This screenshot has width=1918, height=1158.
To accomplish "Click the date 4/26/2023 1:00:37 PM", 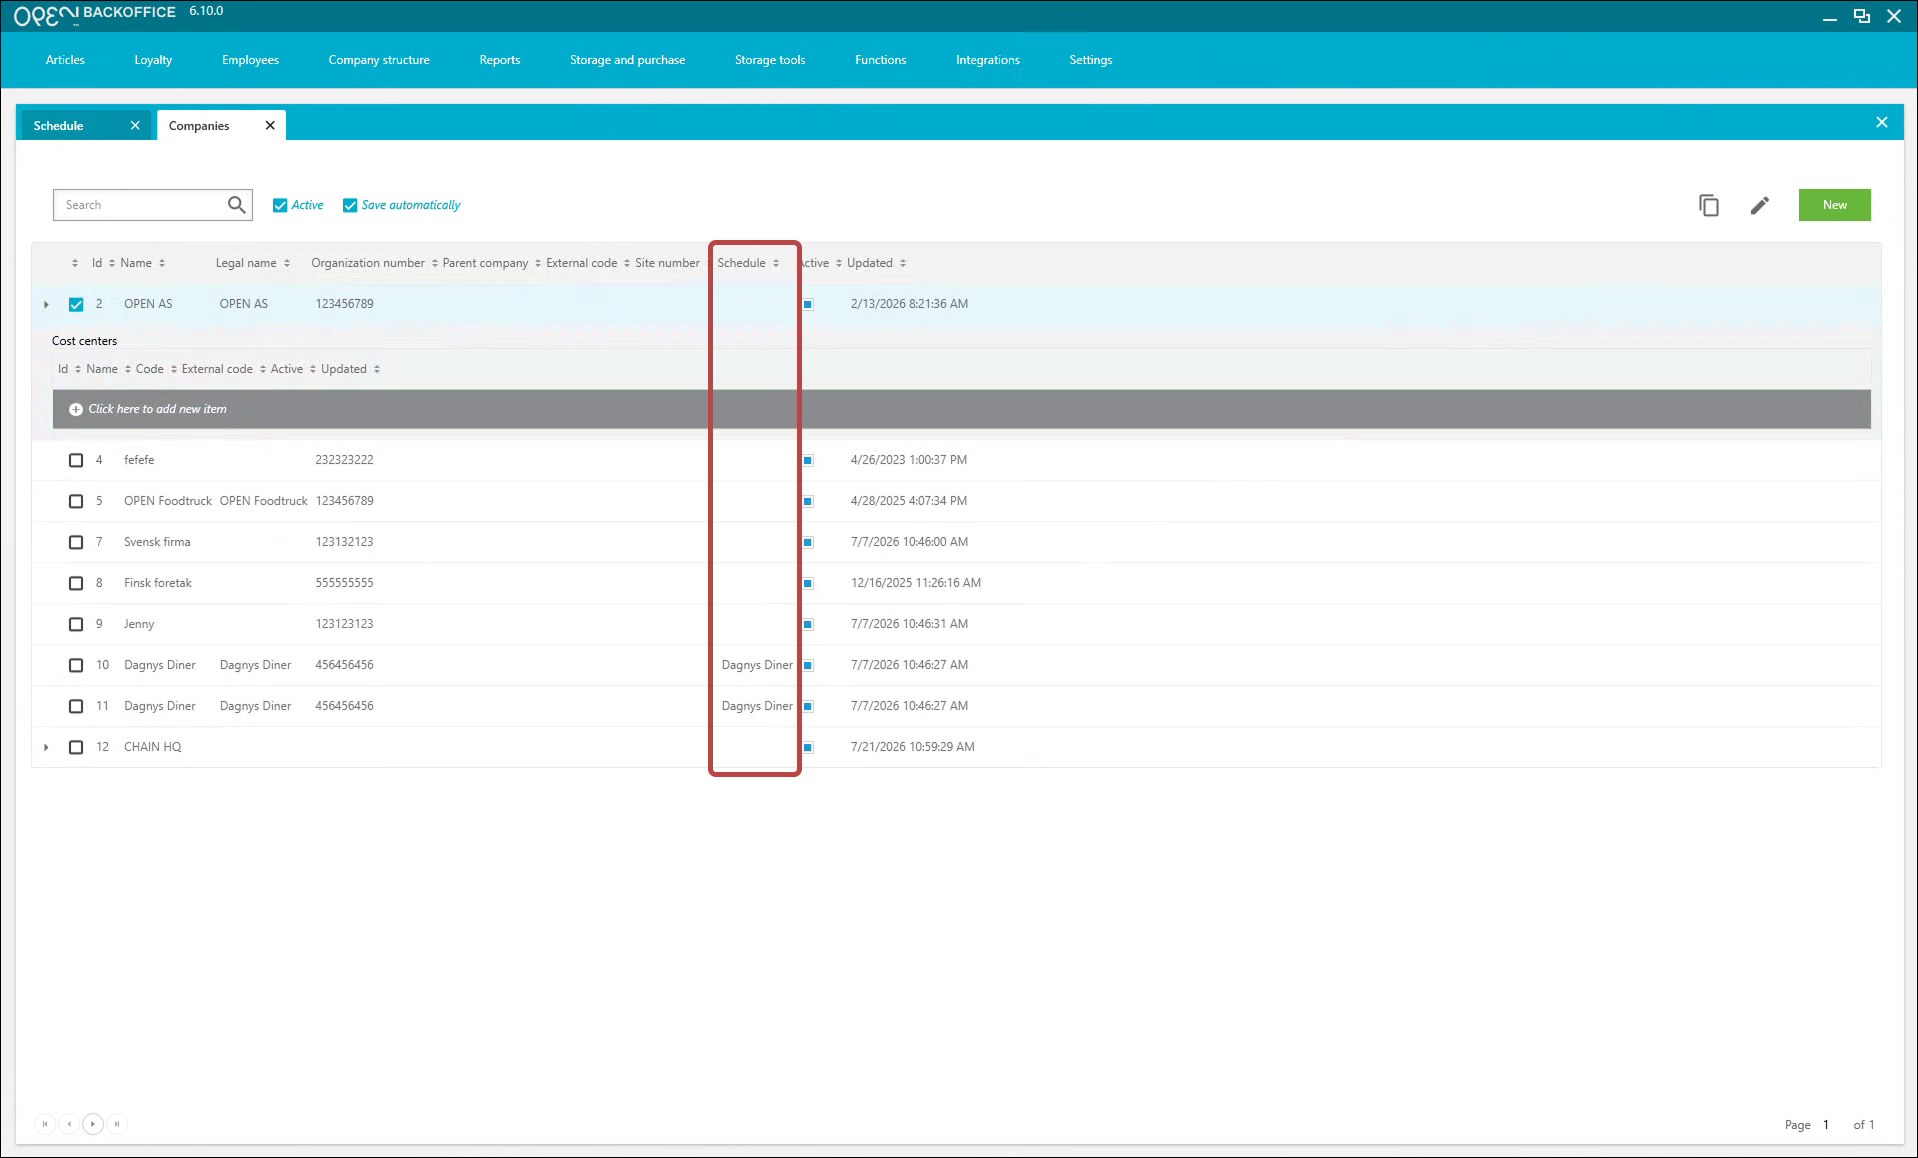I will [x=908, y=460].
